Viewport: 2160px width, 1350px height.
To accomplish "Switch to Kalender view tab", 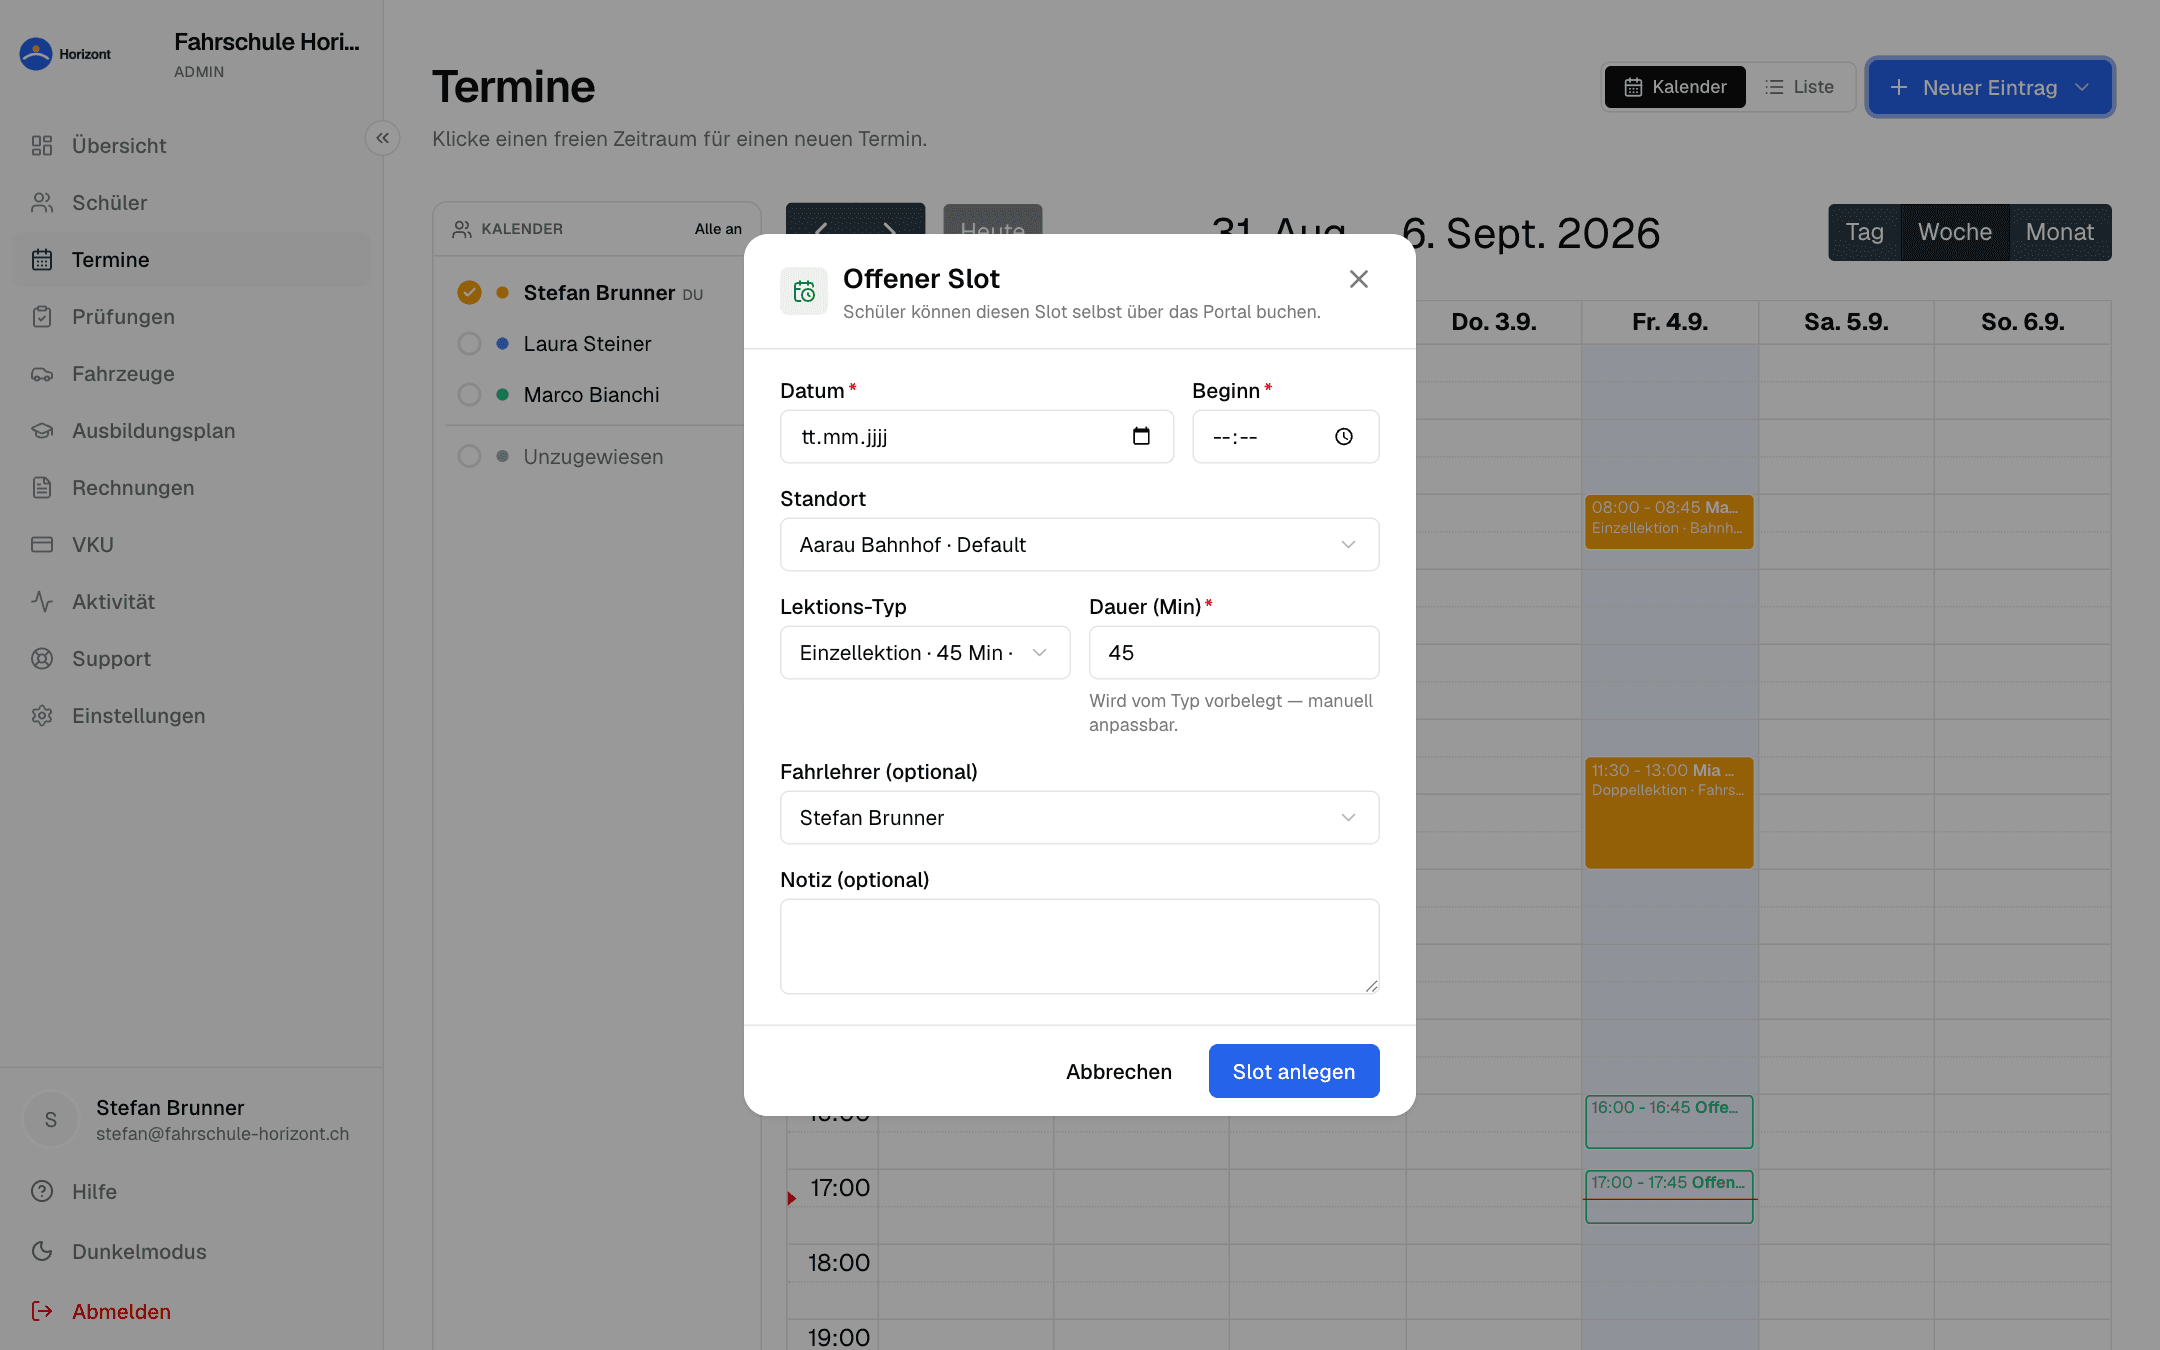I will coord(1675,87).
